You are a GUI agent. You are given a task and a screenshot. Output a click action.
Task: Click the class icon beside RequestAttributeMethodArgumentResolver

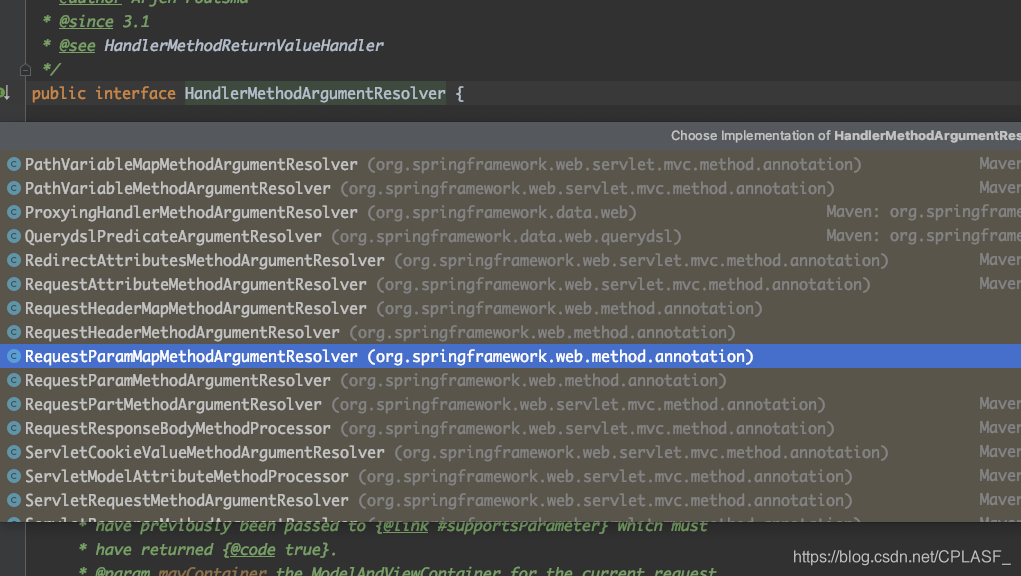(x=14, y=284)
